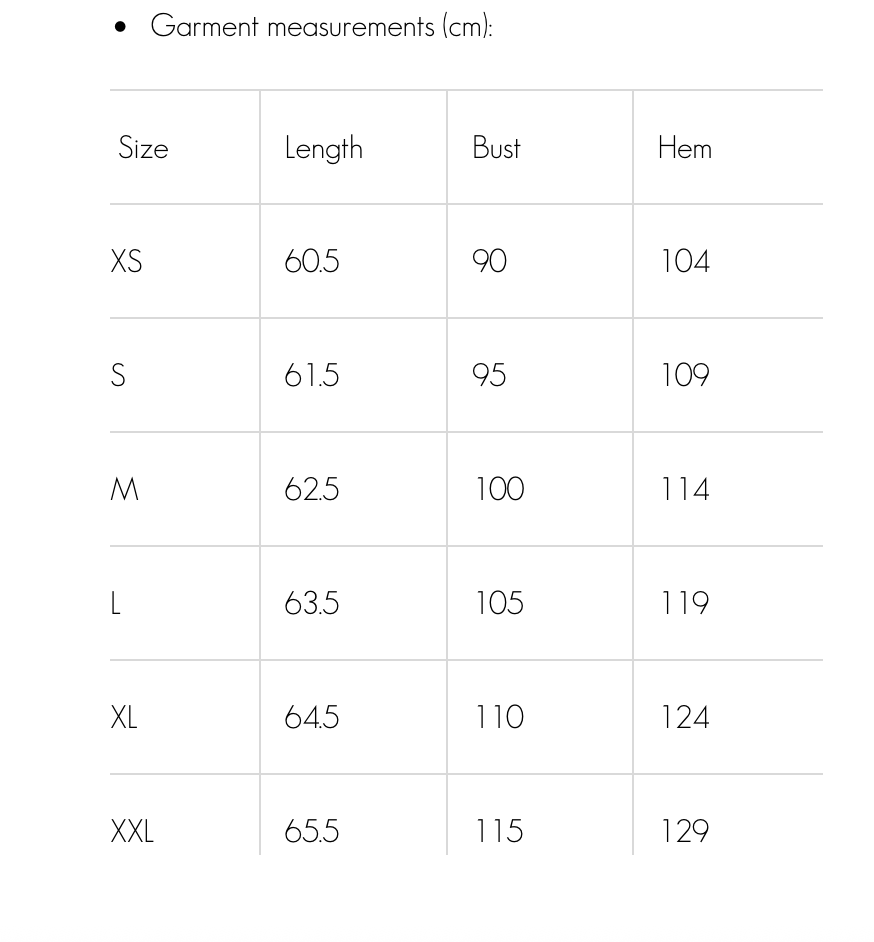Click the 100 bust value

point(499,490)
